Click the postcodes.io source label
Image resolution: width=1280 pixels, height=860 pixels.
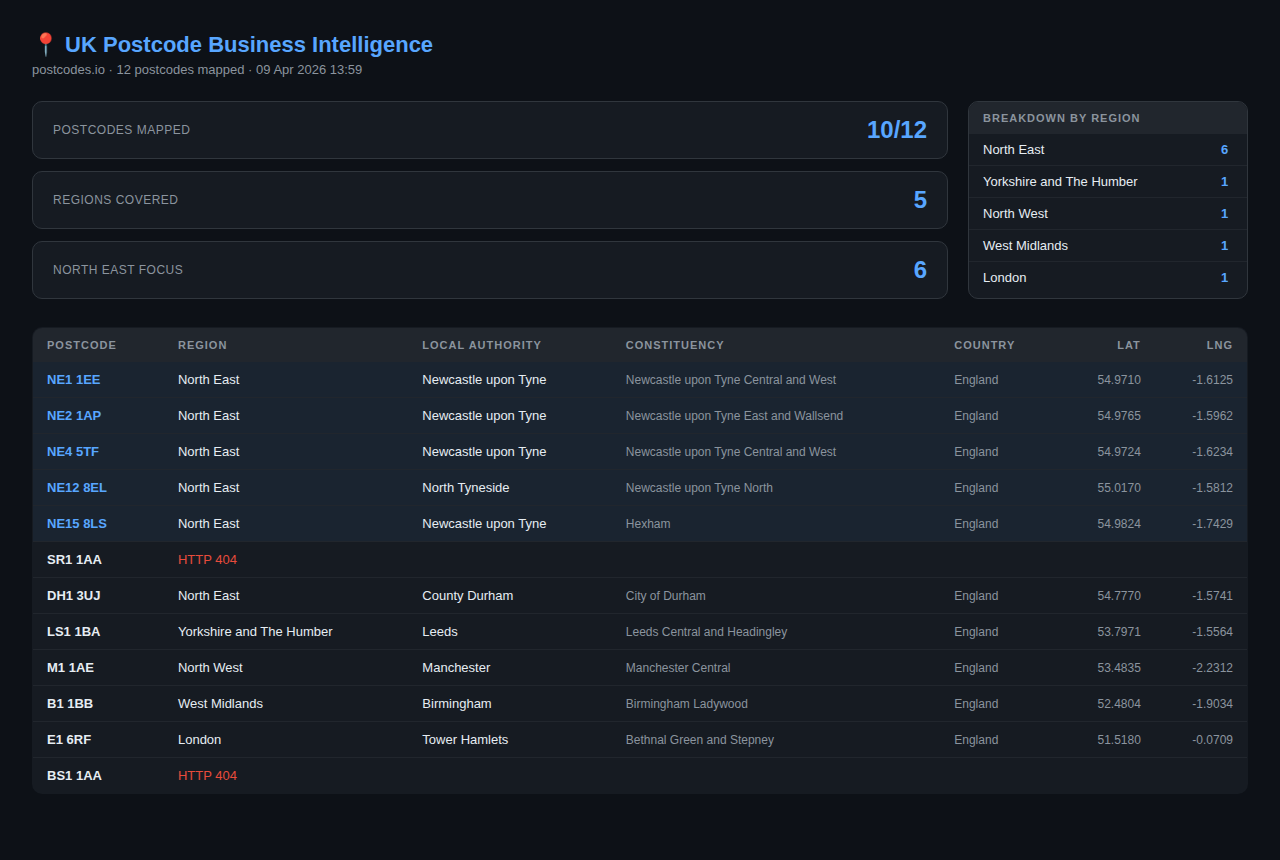click(x=68, y=69)
